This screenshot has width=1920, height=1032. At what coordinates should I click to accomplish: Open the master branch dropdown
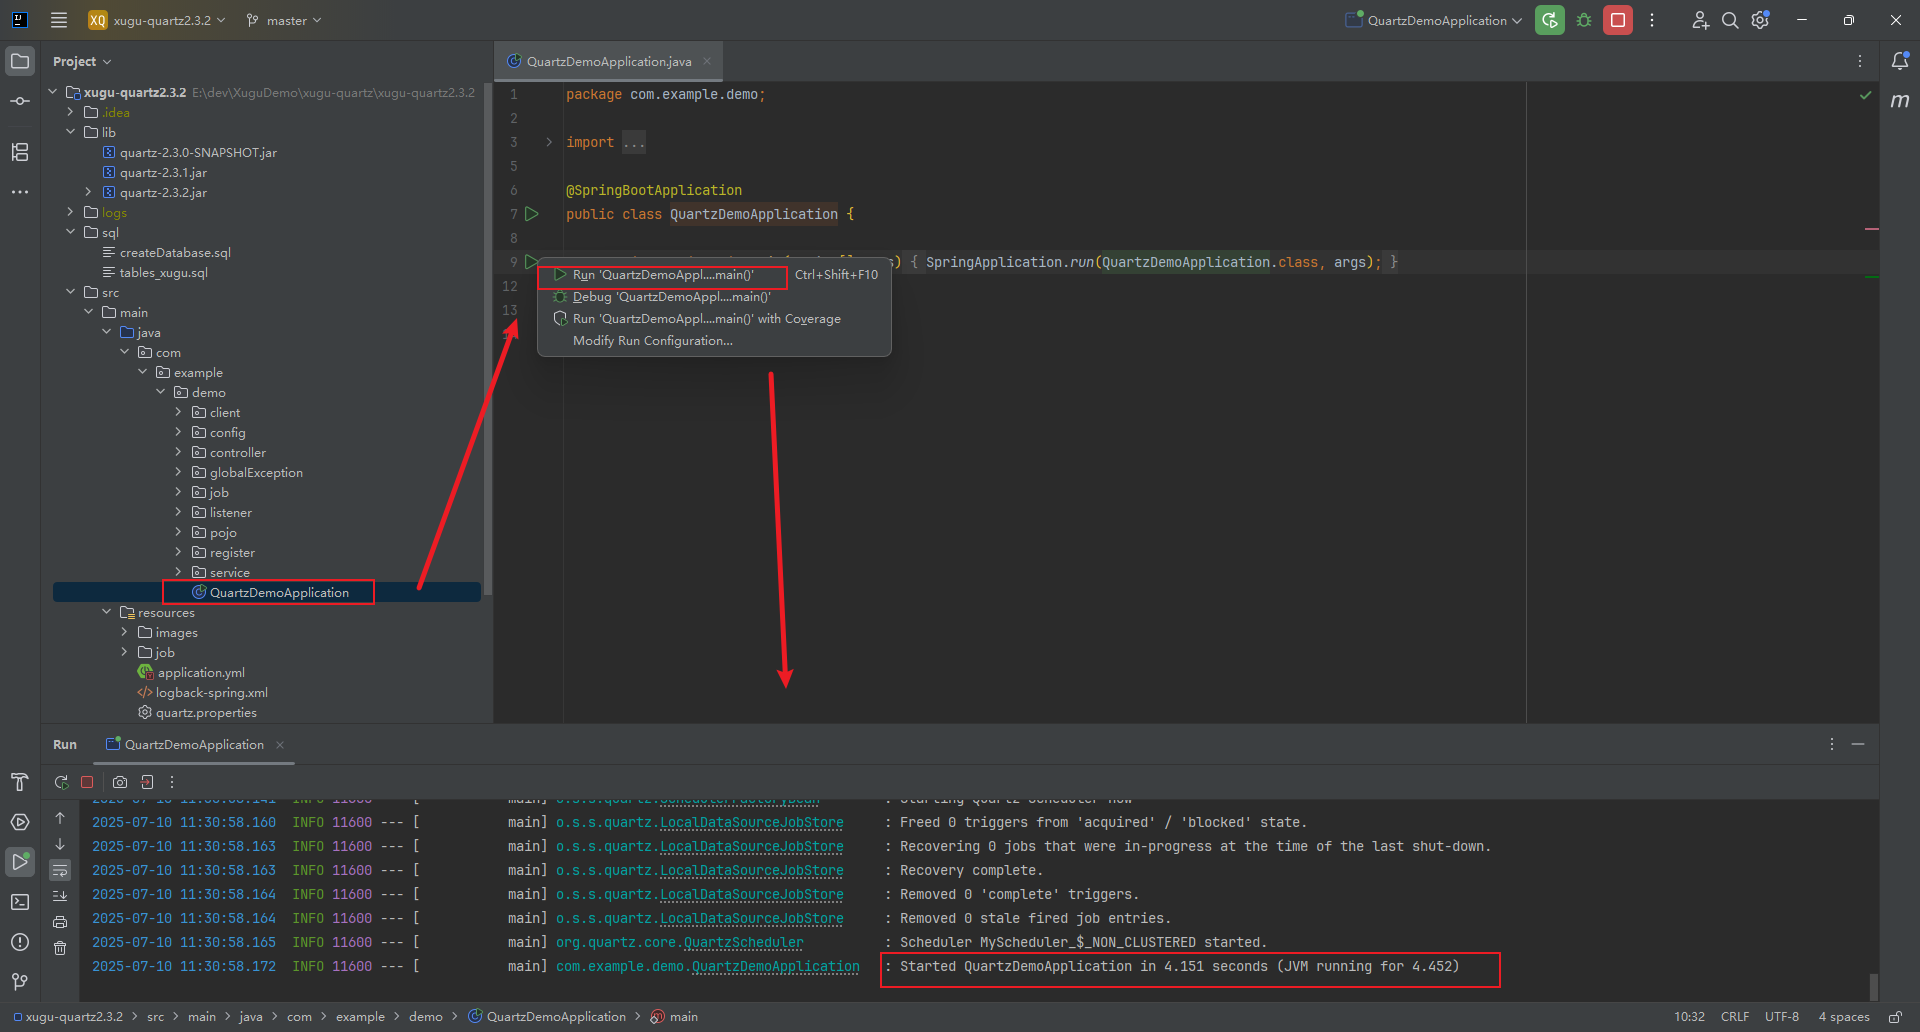click(x=285, y=20)
